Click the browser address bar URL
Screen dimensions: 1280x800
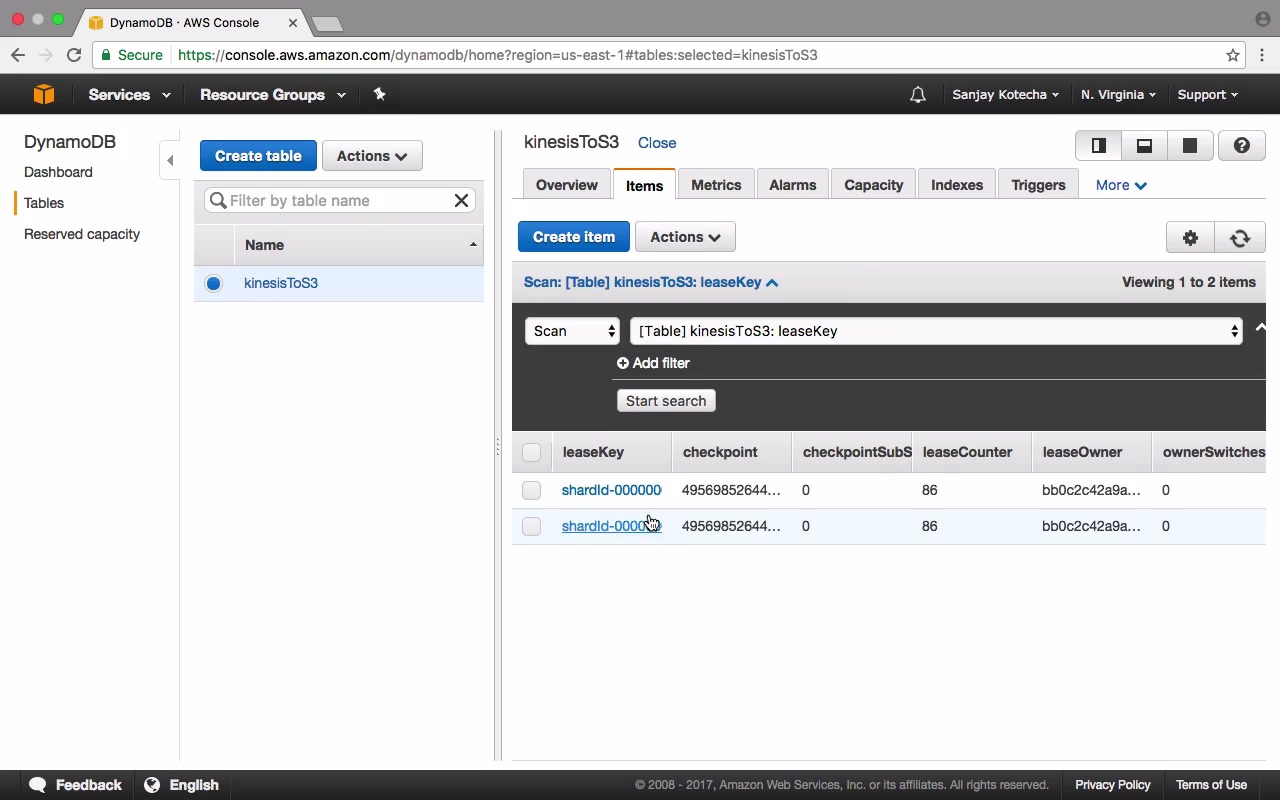[x=498, y=55]
